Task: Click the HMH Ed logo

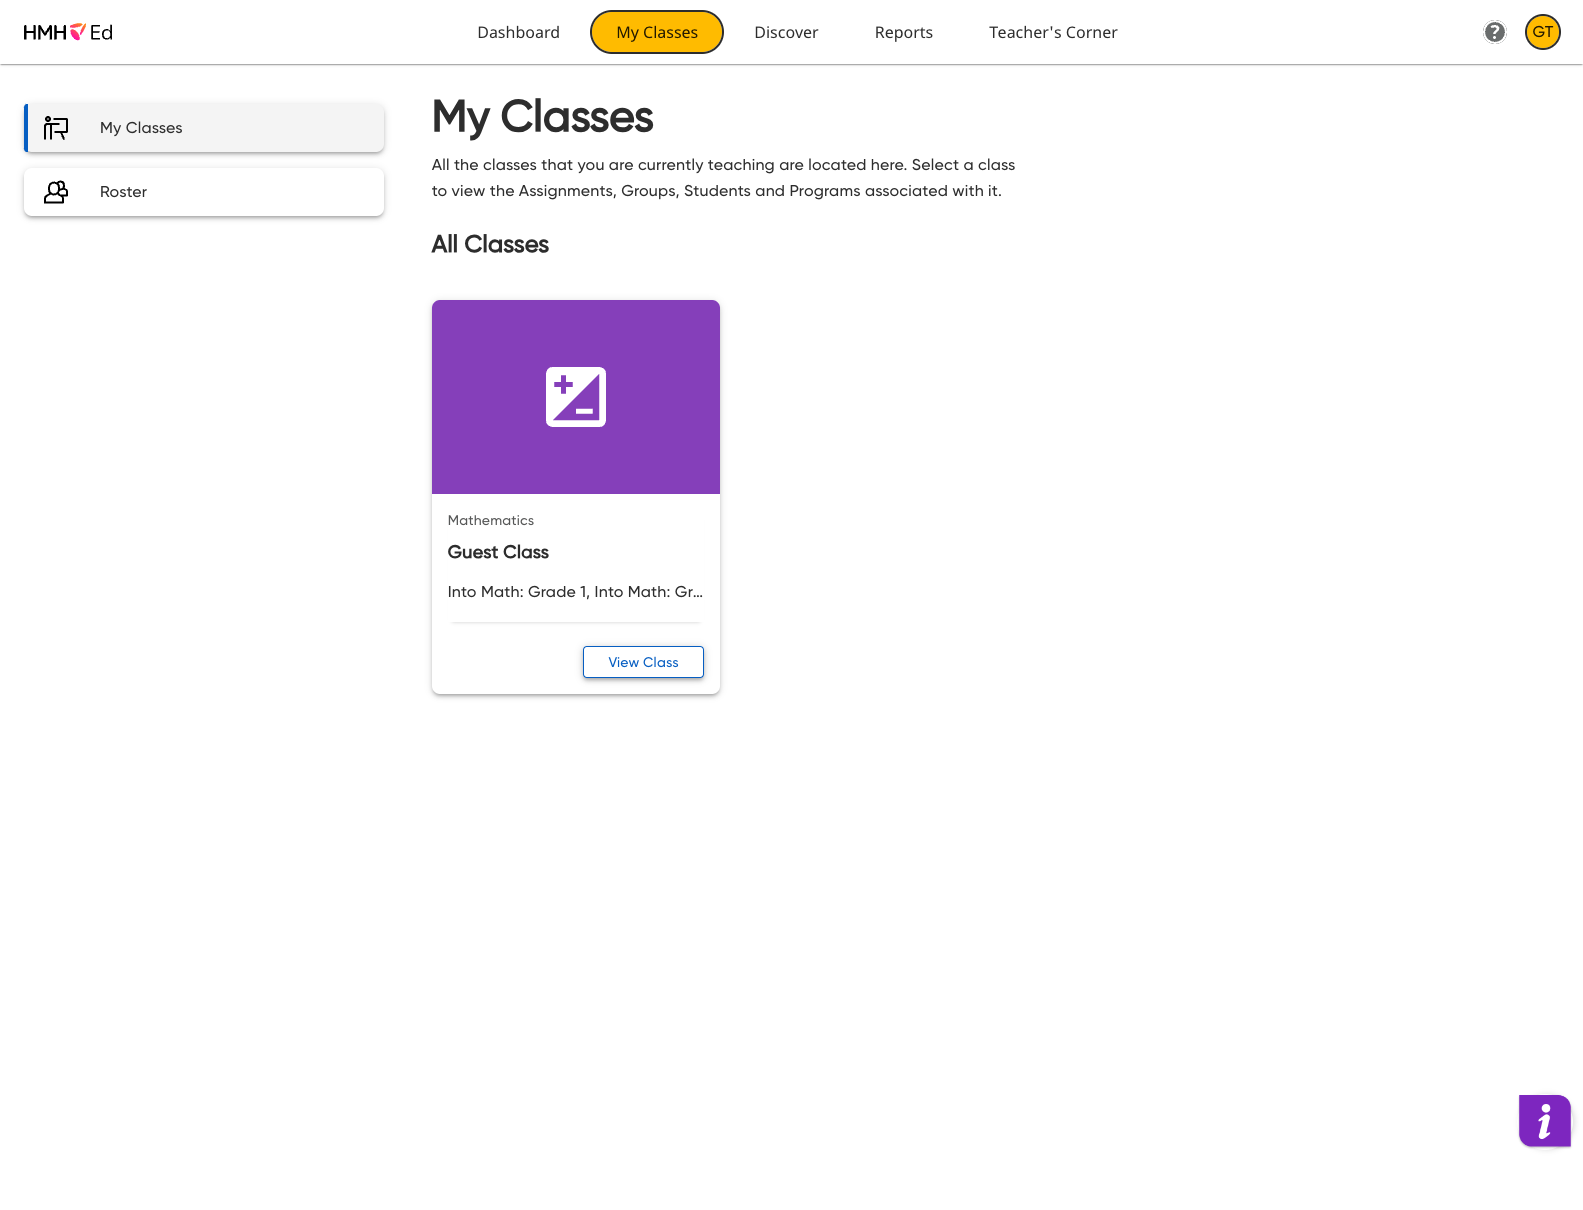Action: coord(68,32)
